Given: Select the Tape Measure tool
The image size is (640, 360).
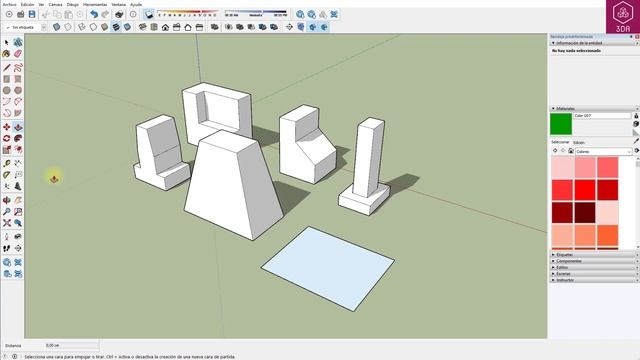Looking at the screenshot, I should [7, 164].
